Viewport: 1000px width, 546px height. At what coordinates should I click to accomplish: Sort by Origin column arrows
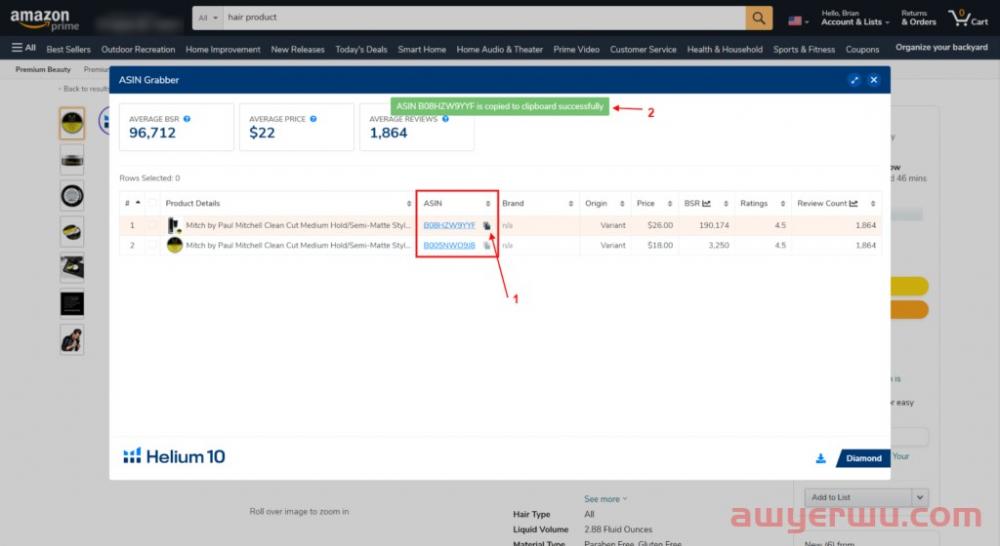click(x=622, y=203)
